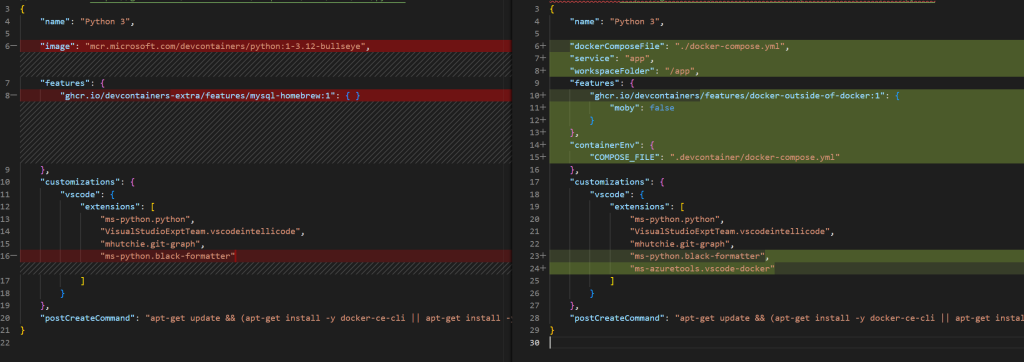The width and height of the screenshot is (1024, 362).
Task: Click "vscode" key in the left pane
Action: [80, 194]
